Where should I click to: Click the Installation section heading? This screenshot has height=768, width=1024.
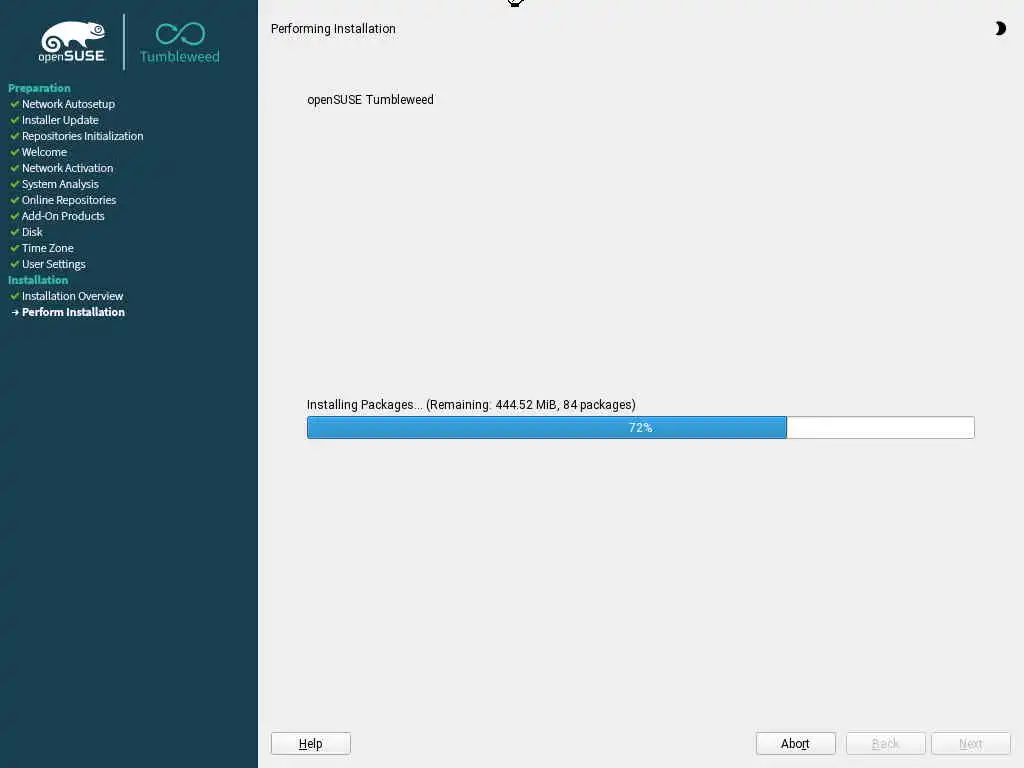[x=38, y=280]
